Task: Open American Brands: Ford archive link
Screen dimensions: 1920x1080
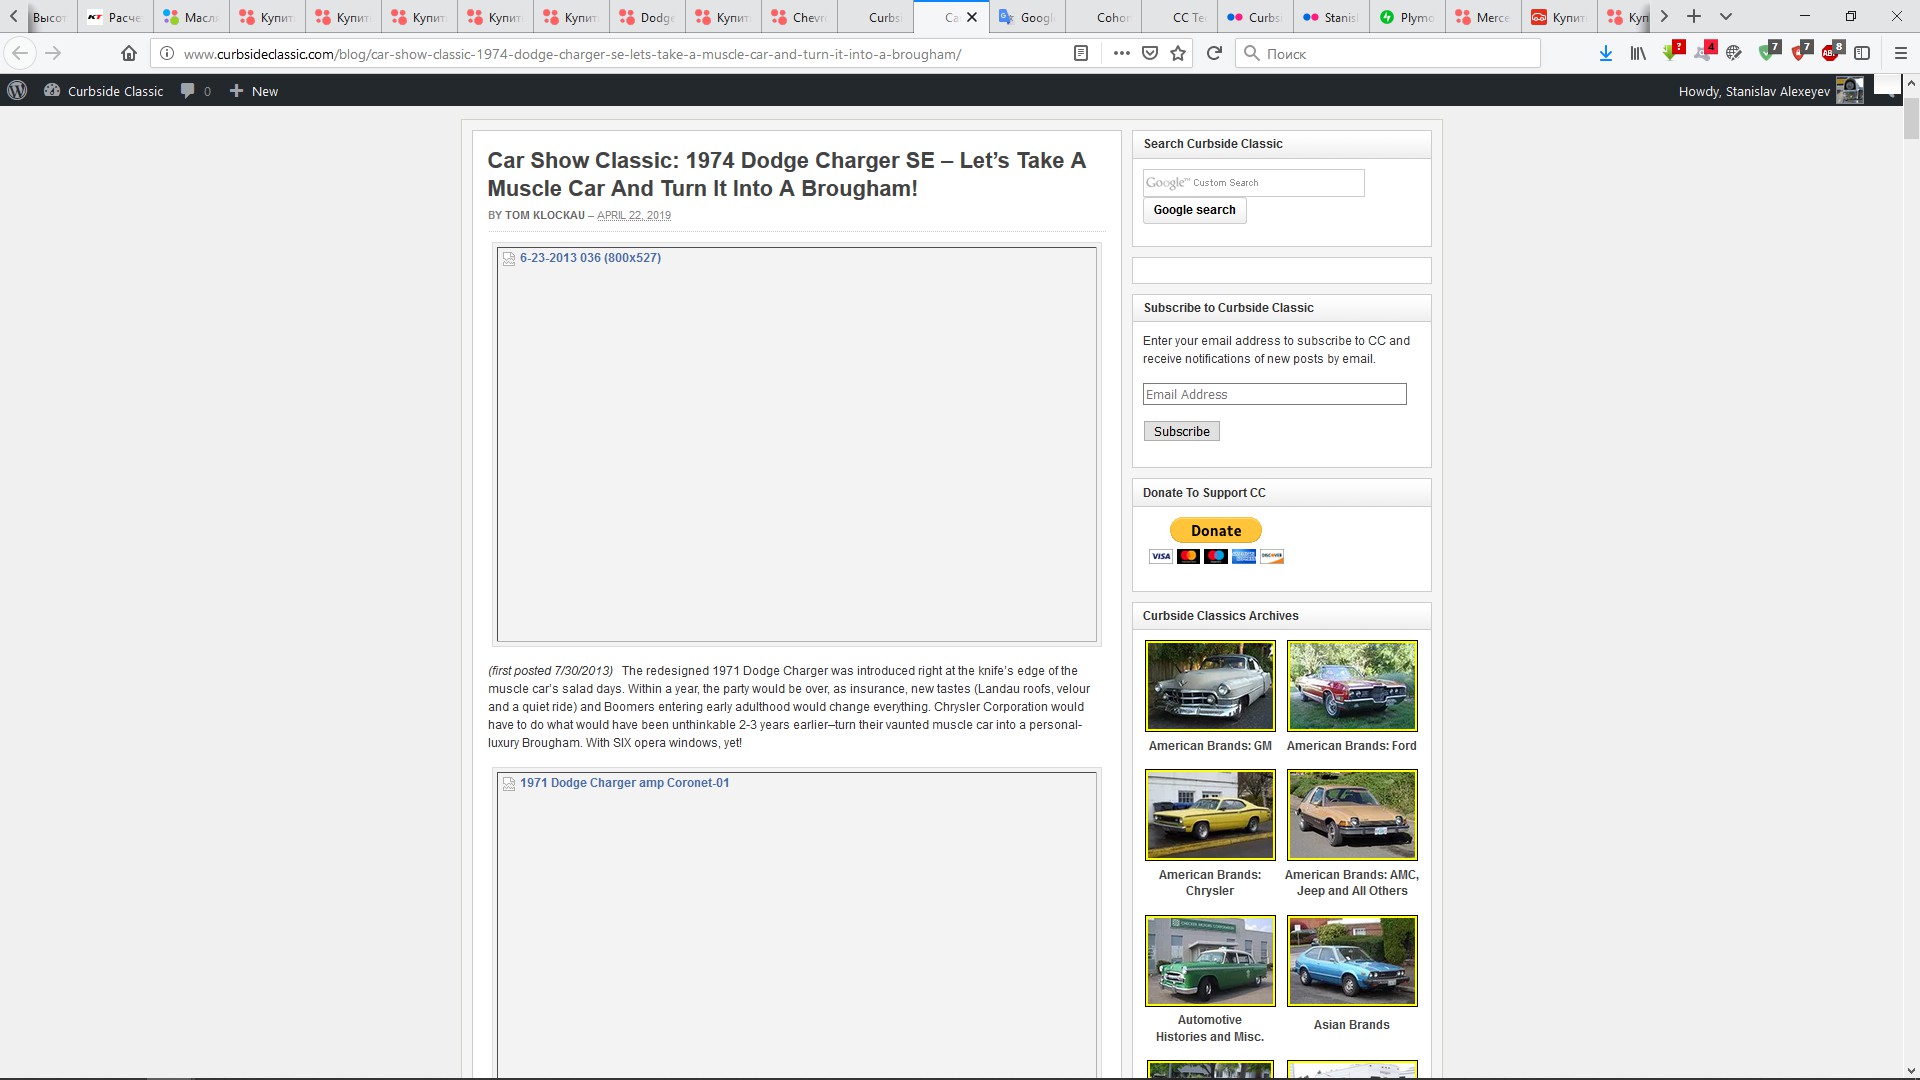Action: pos(1351,746)
